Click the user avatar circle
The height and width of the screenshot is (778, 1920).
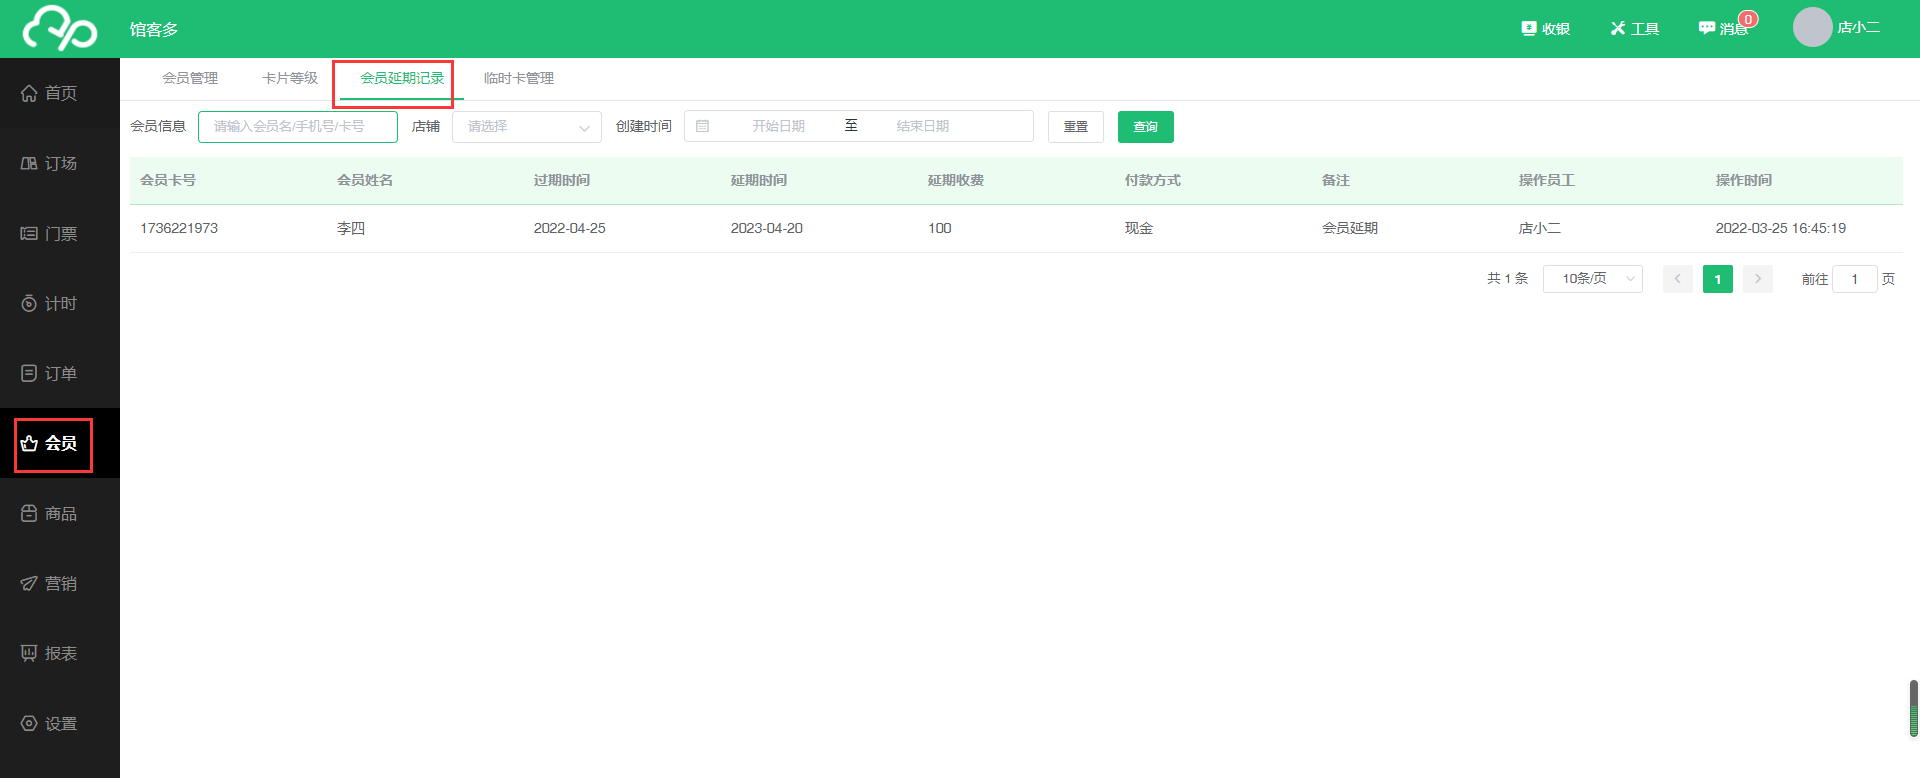click(x=1812, y=27)
